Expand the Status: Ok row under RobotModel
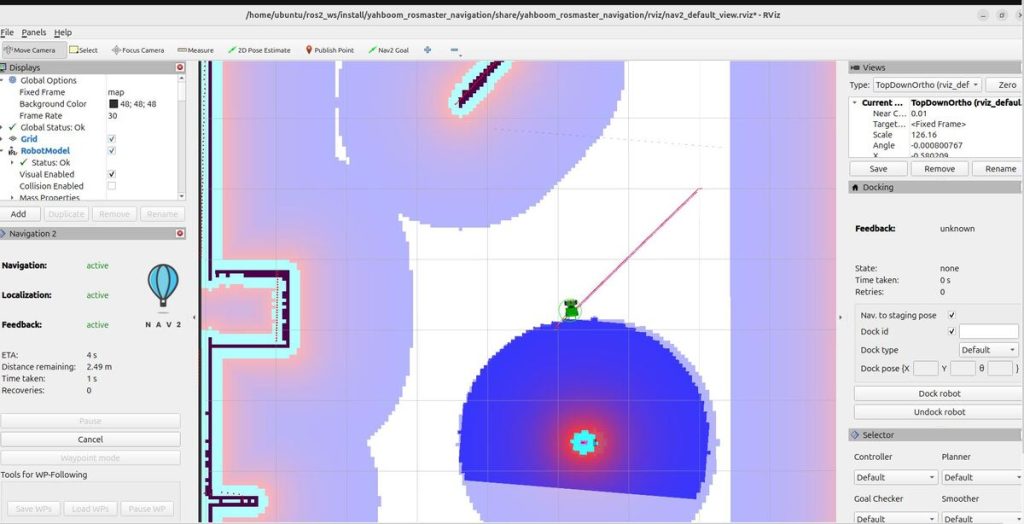Screen dimensions: 1024x524 [x=12, y=163]
